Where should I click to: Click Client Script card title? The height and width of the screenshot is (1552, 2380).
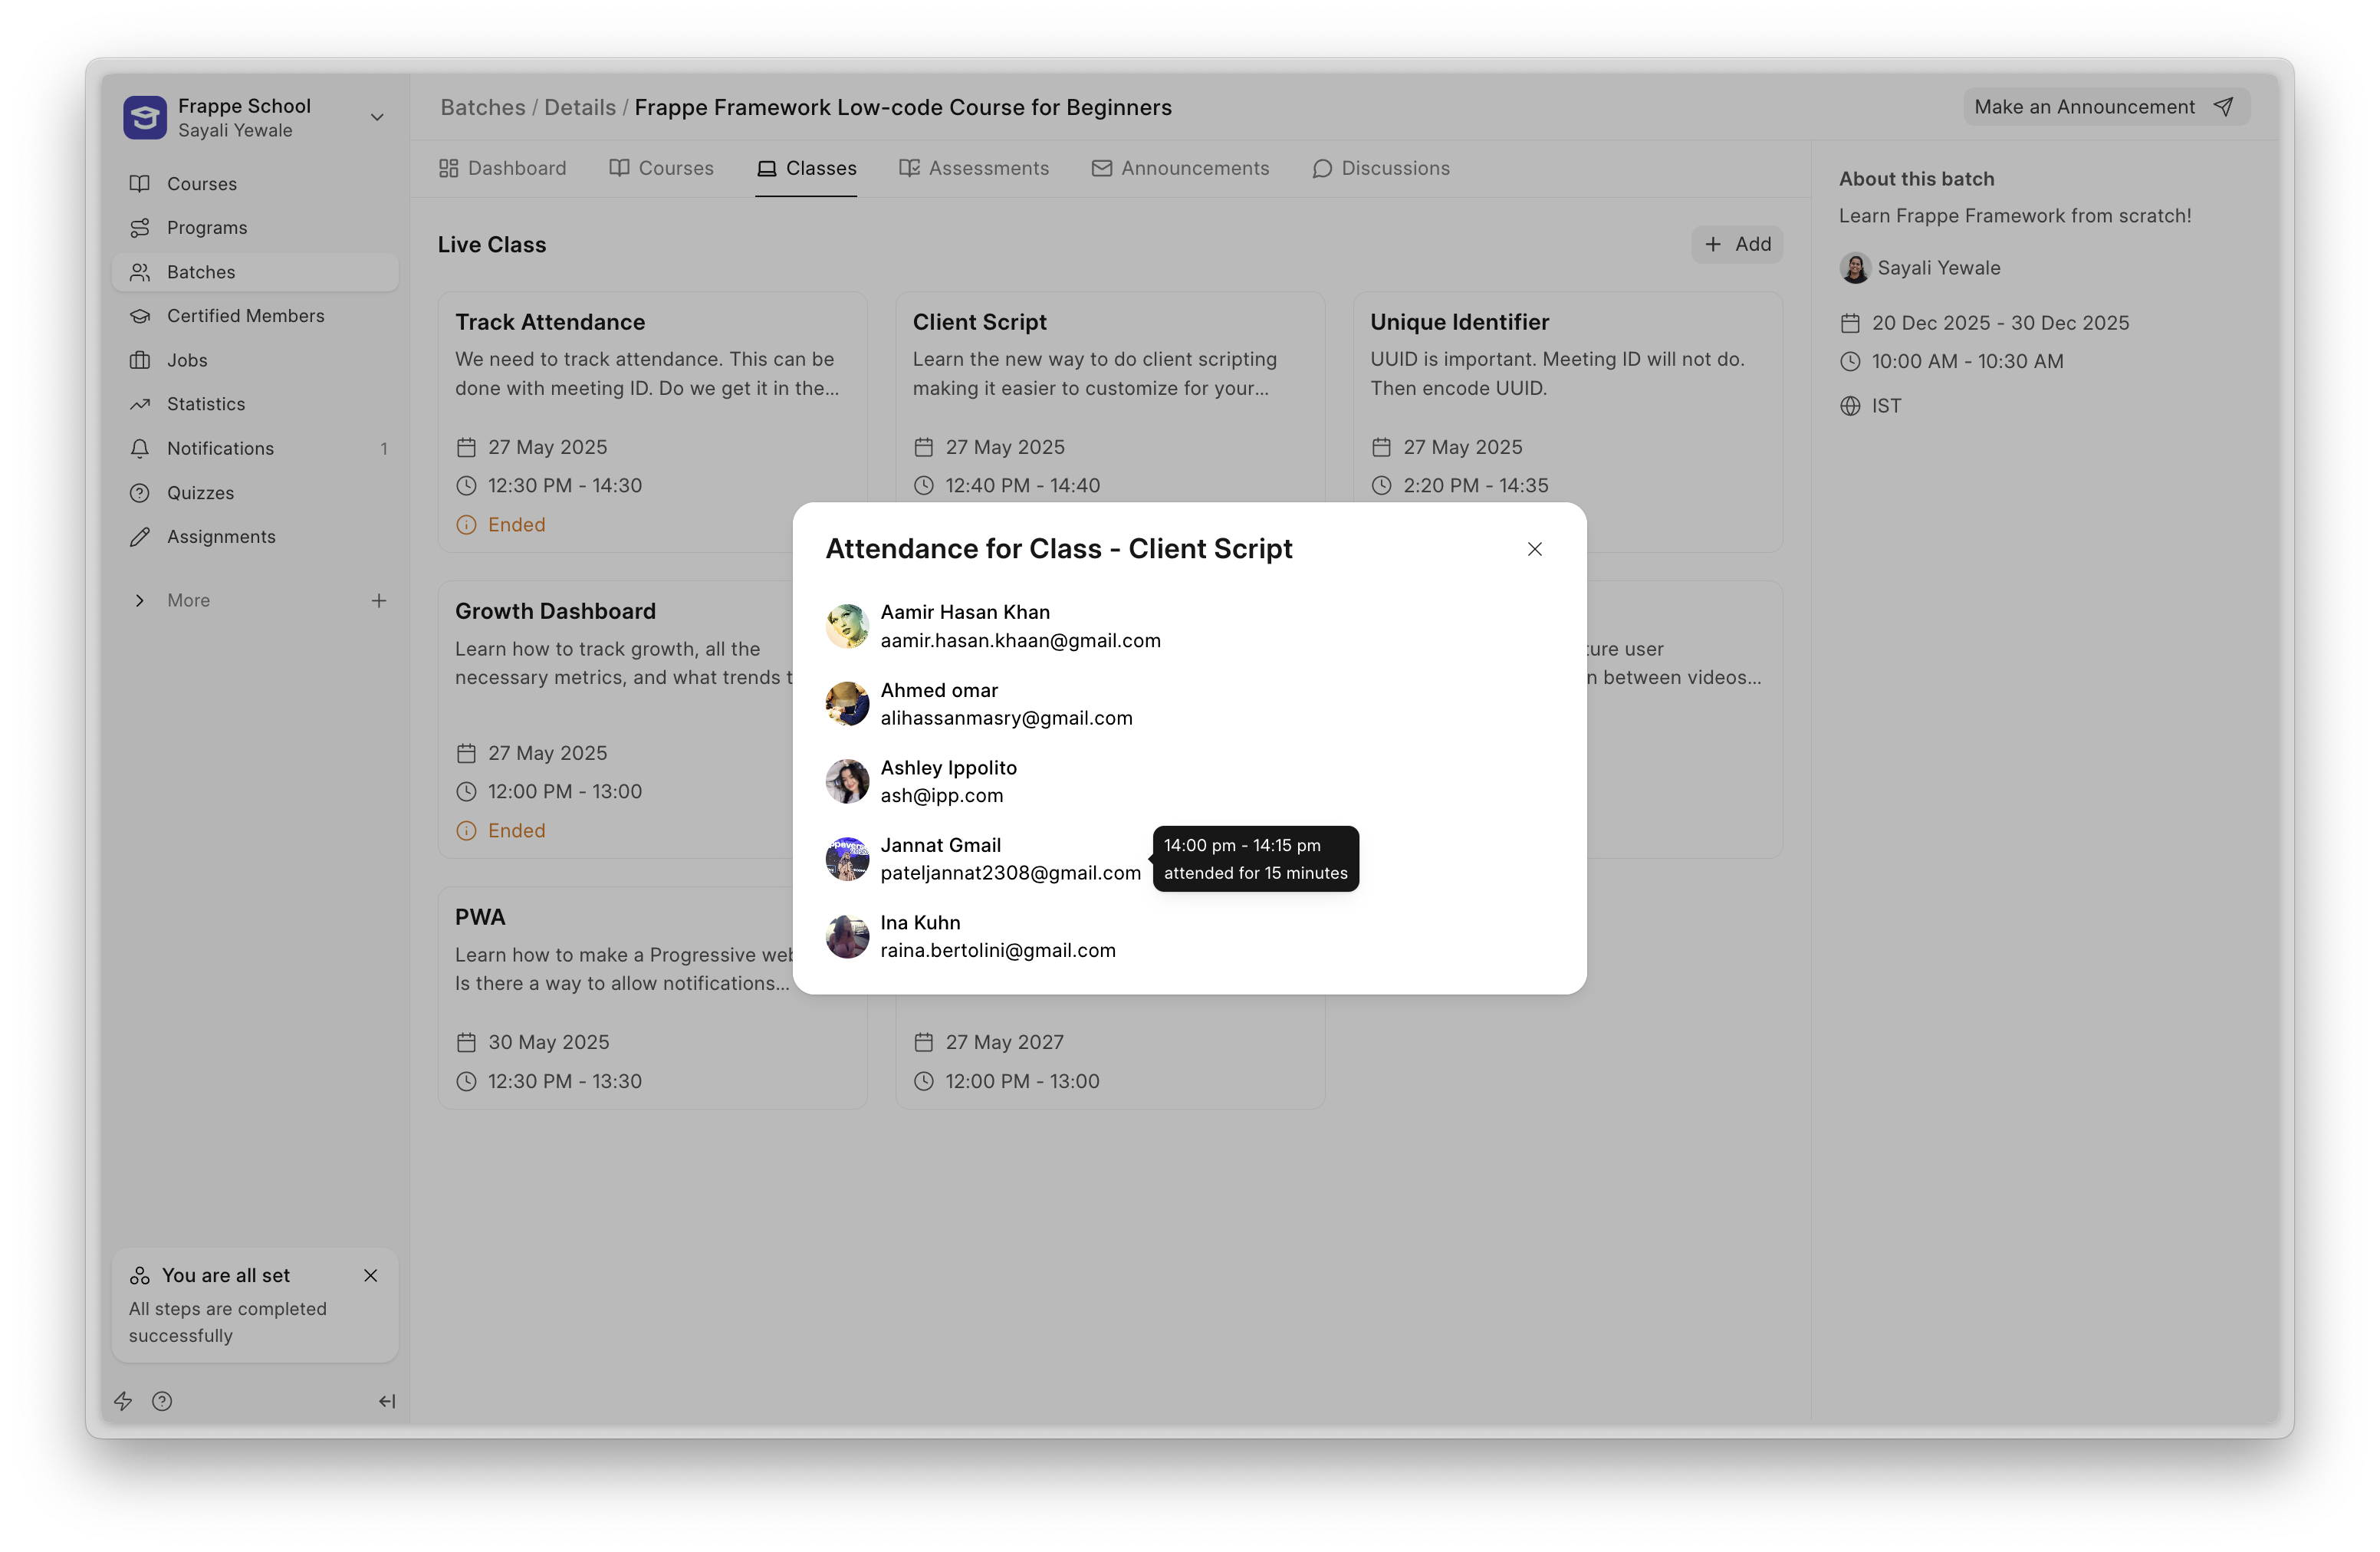click(979, 322)
